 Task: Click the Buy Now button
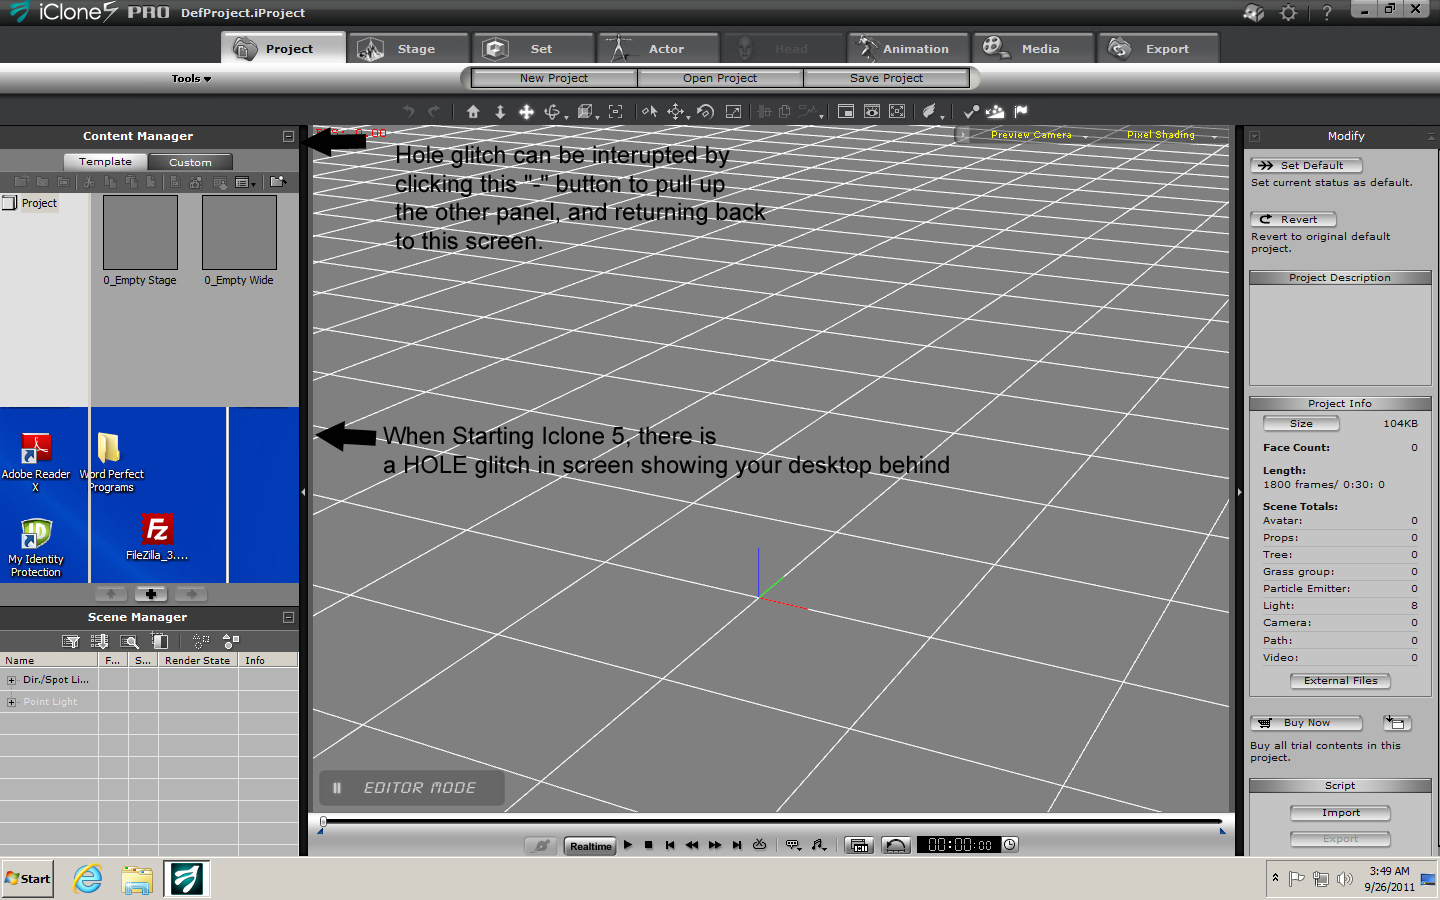1306,723
